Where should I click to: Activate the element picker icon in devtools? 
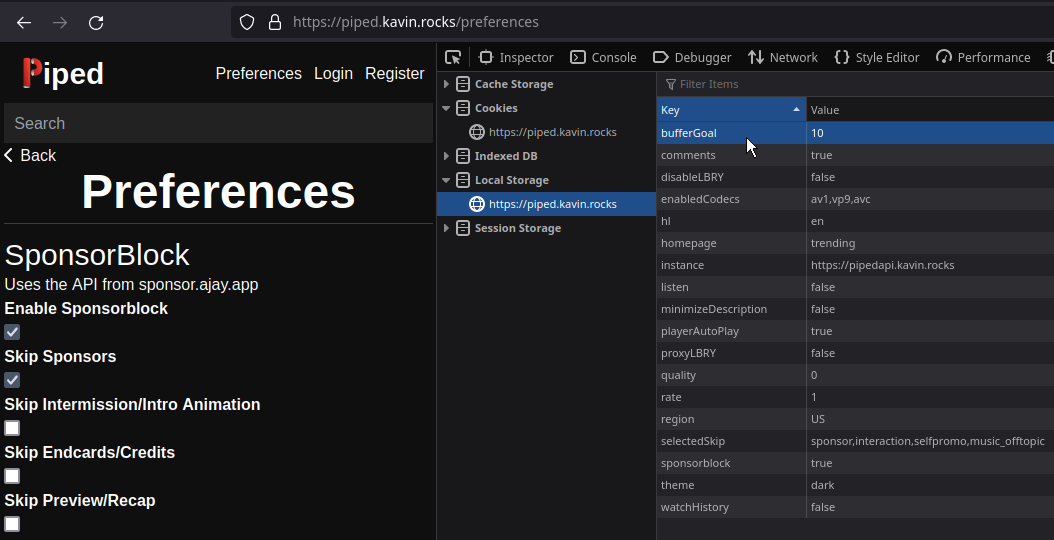point(453,57)
